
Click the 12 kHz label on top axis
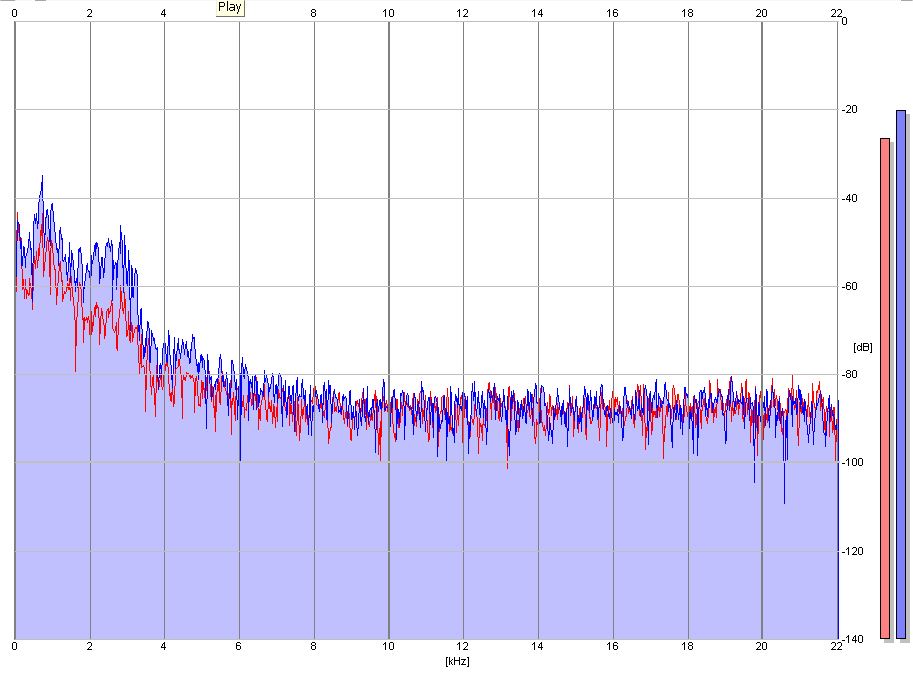pyautogui.click(x=462, y=13)
